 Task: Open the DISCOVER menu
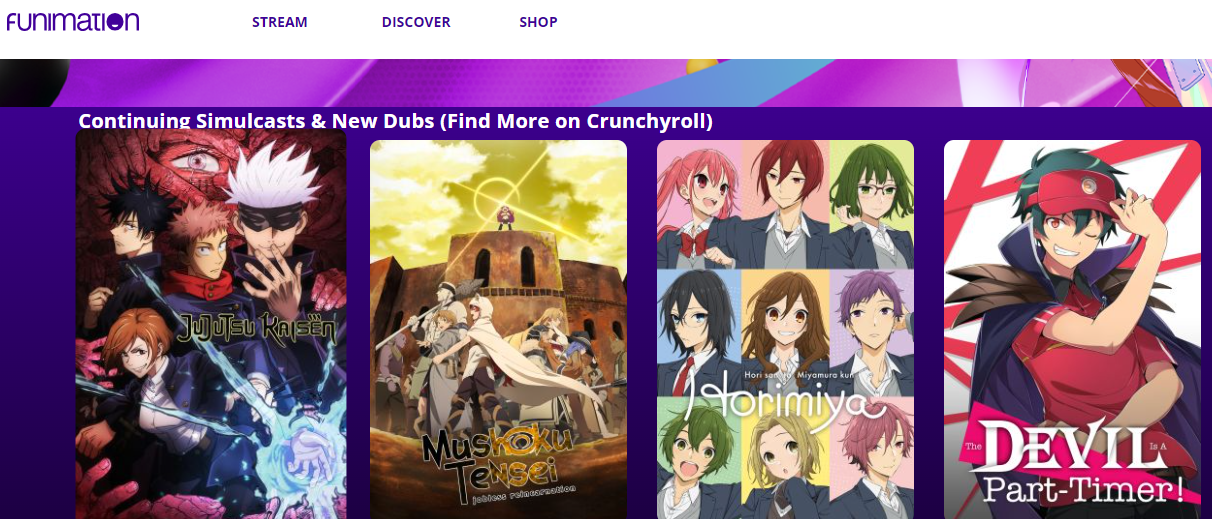pyautogui.click(x=416, y=22)
